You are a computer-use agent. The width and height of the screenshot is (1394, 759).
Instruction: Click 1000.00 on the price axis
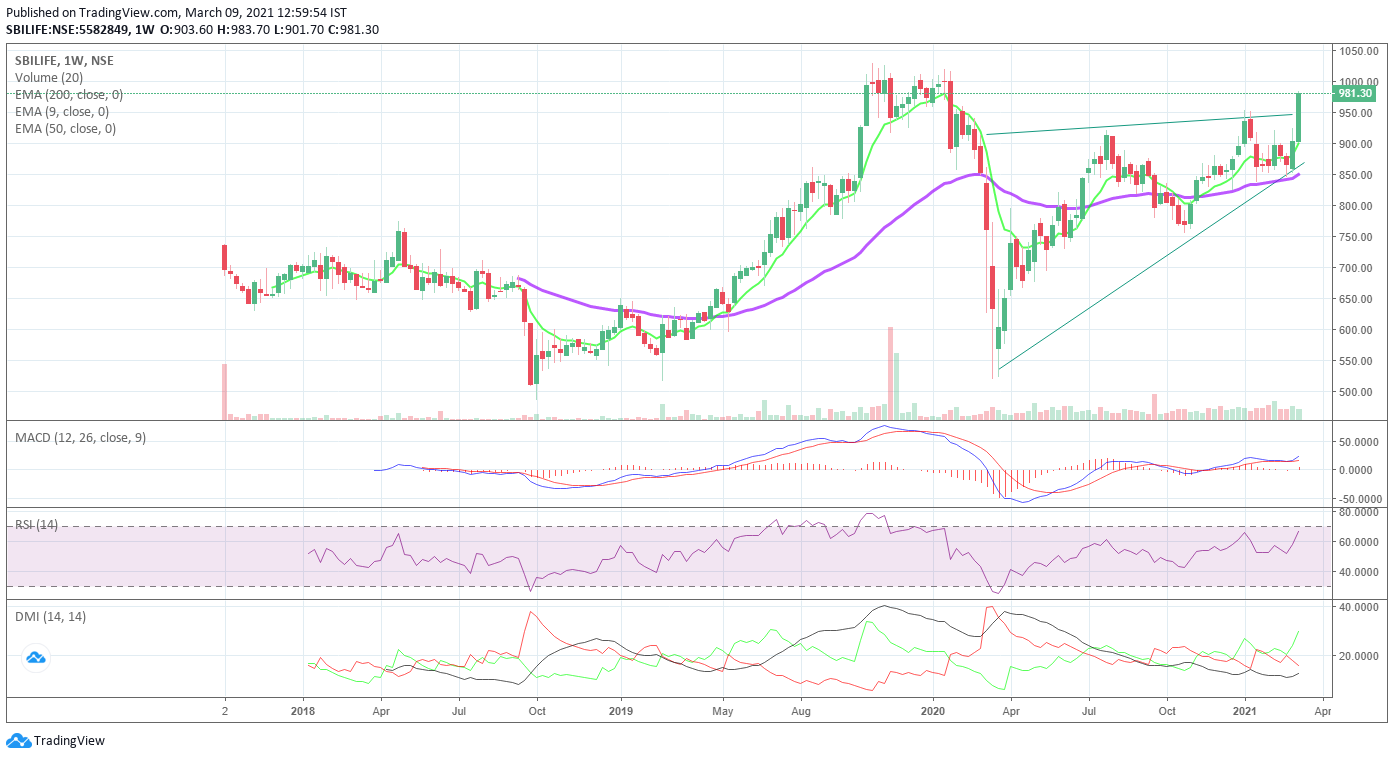point(1357,82)
